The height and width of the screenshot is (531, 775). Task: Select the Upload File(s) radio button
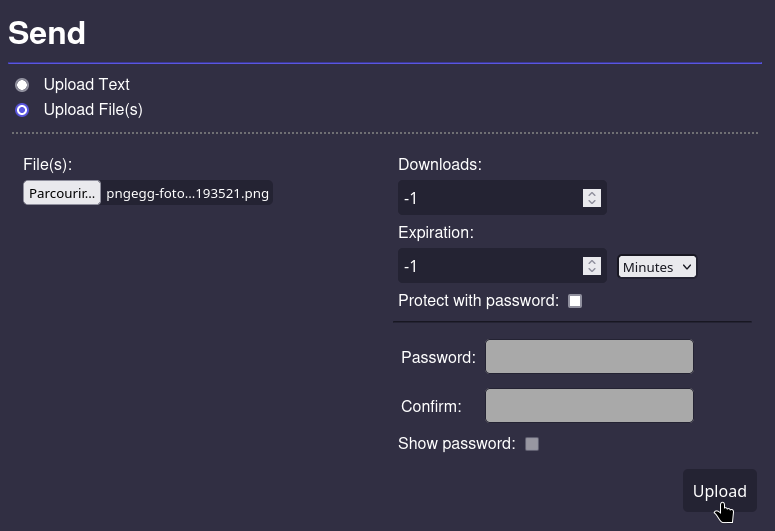[22, 110]
